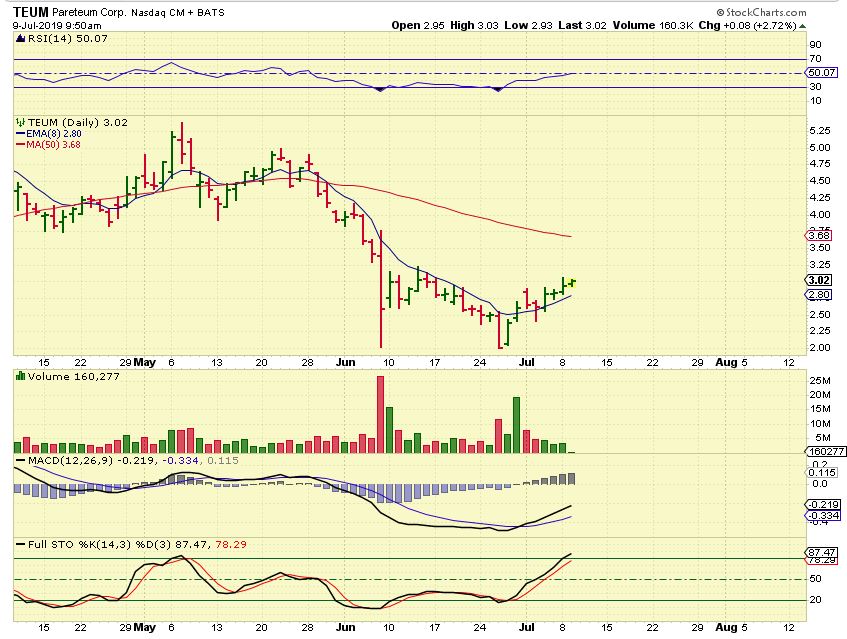Click the Jun label on price panel date axis
The image size is (847, 639).
click(x=346, y=362)
